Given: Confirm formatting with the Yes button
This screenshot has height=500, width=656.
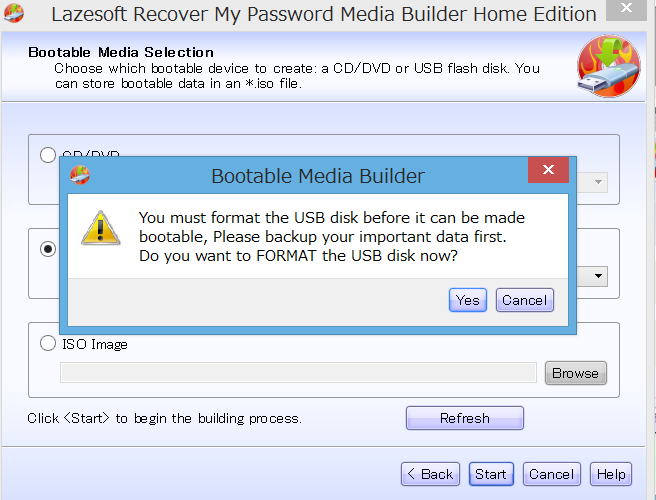Looking at the screenshot, I should point(468,300).
